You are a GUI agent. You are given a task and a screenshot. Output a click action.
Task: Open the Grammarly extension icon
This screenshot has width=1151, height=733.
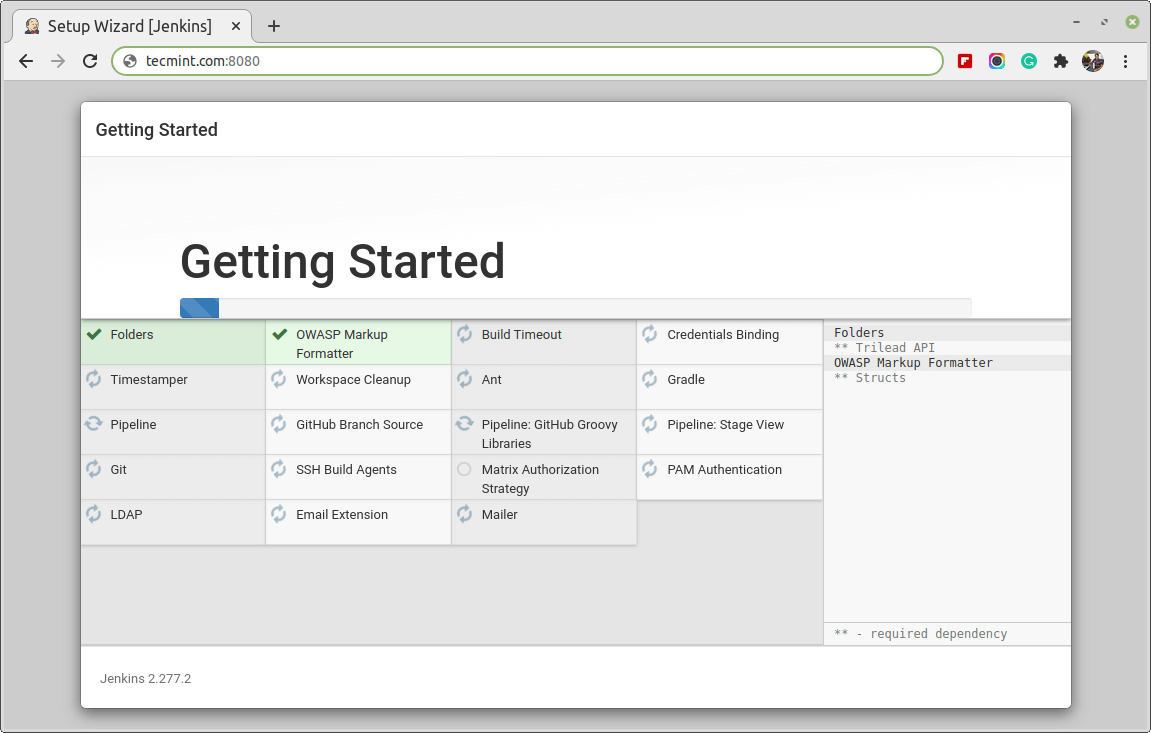pyautogui.click(x=1029, y=61)
